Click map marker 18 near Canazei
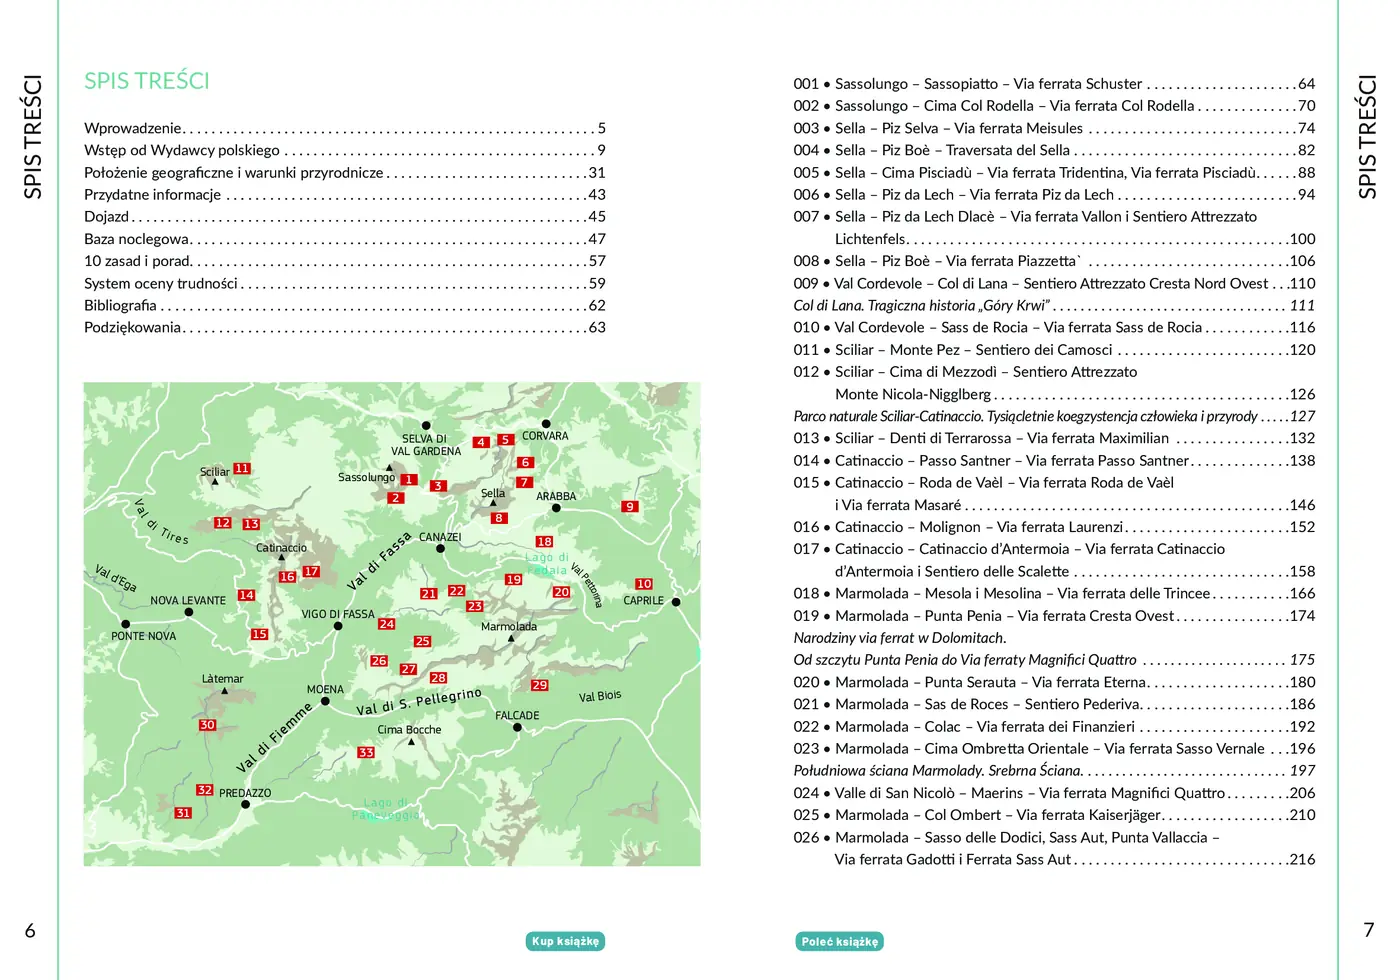 (x=544, y=541)
